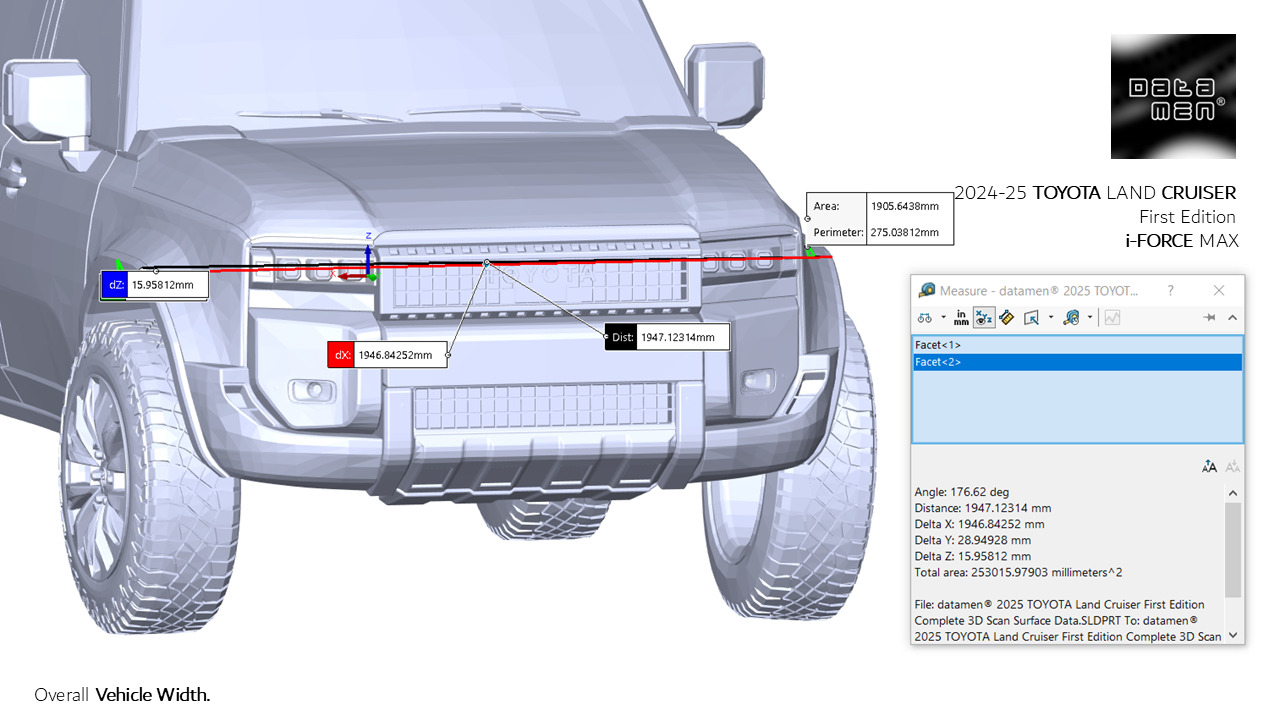Click the results scrollbar down arrow
This screenshot has width=1280, height=720.
1233,634
